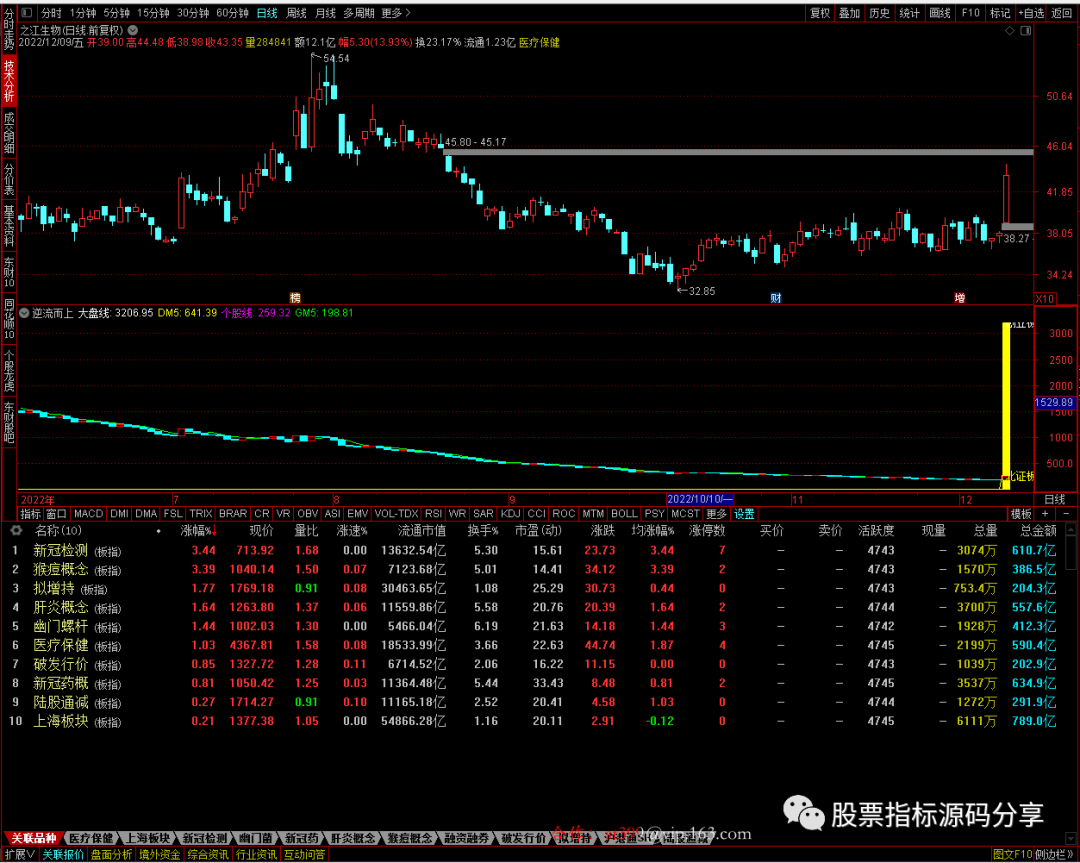Open the 个股龙虎 sidebar tab

click(x=9, y=371)
